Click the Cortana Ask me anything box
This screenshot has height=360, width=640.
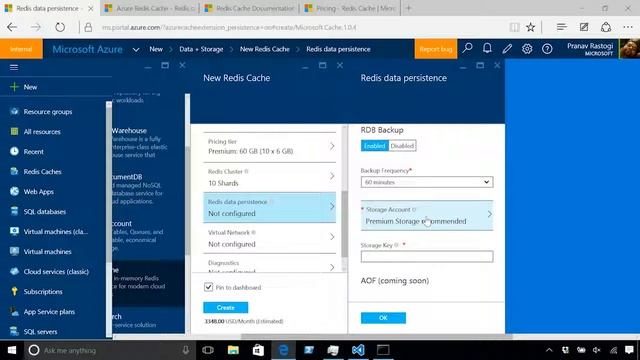[x=110, y=350]
